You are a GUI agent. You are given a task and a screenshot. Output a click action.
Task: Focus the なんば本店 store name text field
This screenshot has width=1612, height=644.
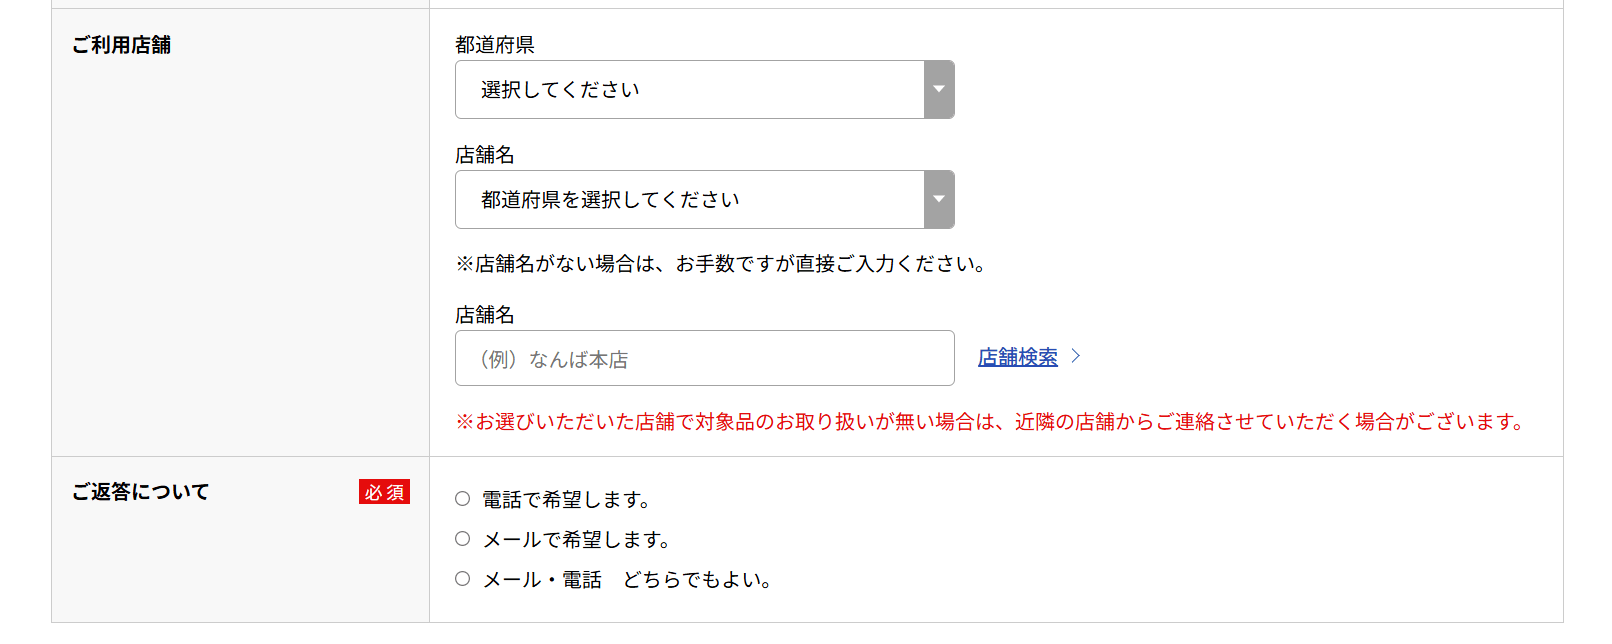(704, 359)
